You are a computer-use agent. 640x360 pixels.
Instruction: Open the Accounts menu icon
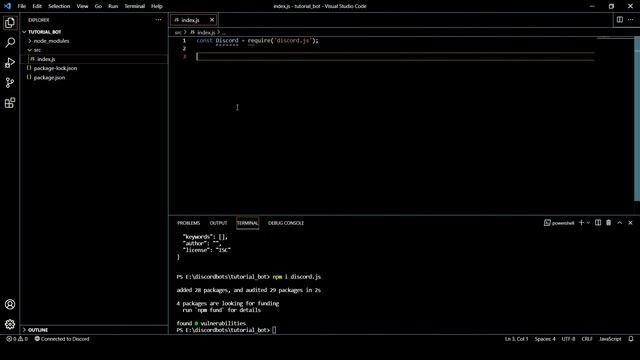click(10, 304)
